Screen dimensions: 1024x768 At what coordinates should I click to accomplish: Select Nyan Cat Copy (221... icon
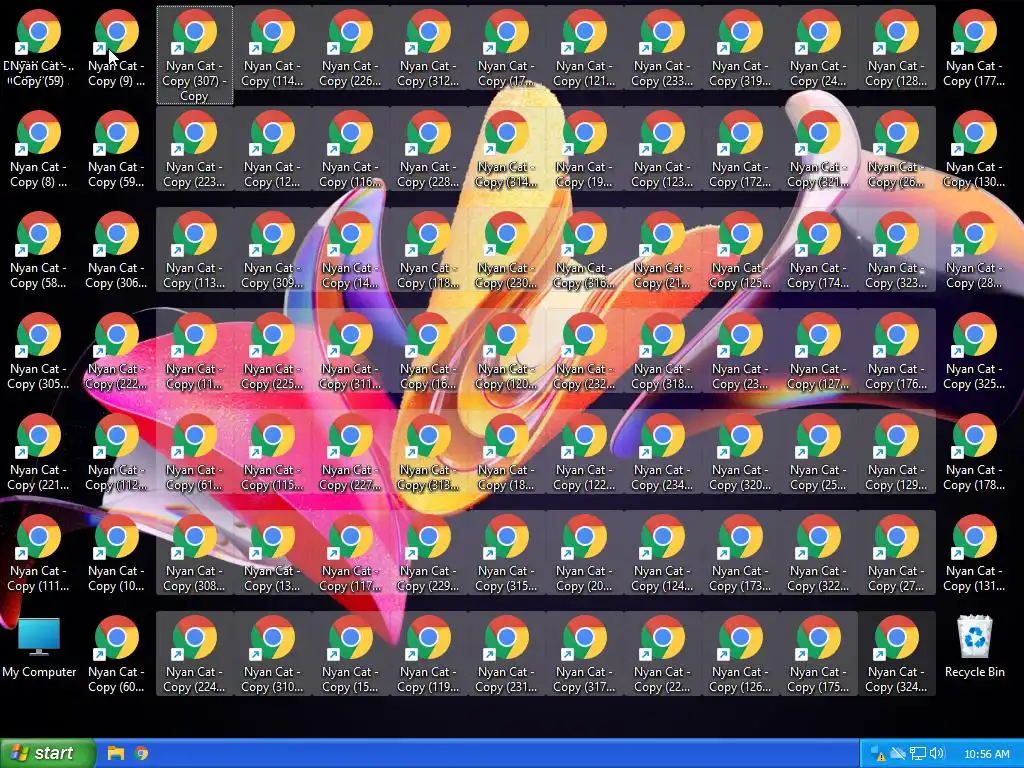point(39,452)
